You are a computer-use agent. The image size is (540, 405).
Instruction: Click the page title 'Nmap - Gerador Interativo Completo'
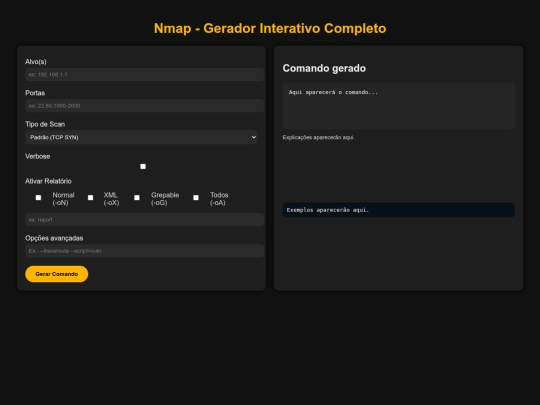[x=270, y=28]
